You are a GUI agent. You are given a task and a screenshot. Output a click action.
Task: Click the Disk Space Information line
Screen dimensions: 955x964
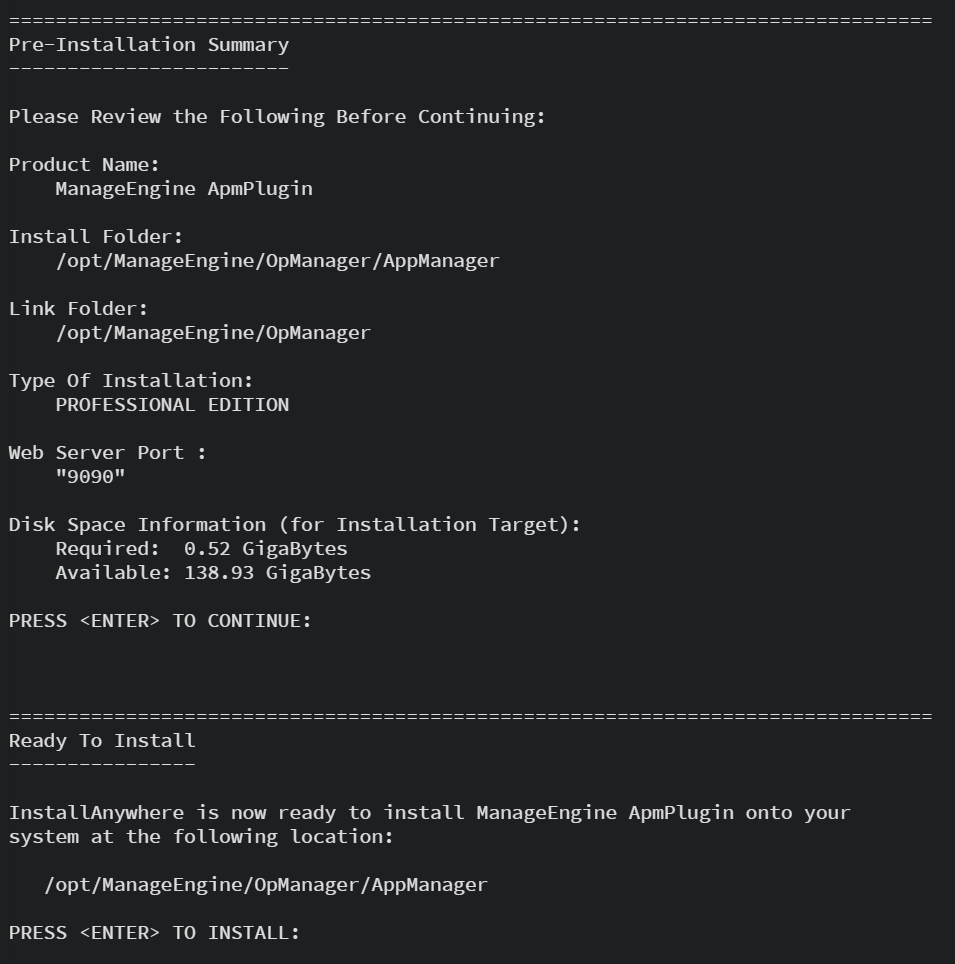(294, 524)
